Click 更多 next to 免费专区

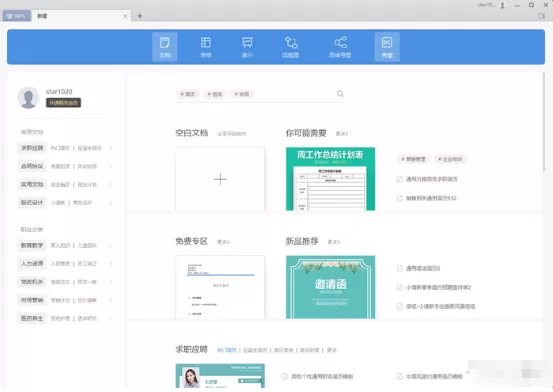click(223, 242)
